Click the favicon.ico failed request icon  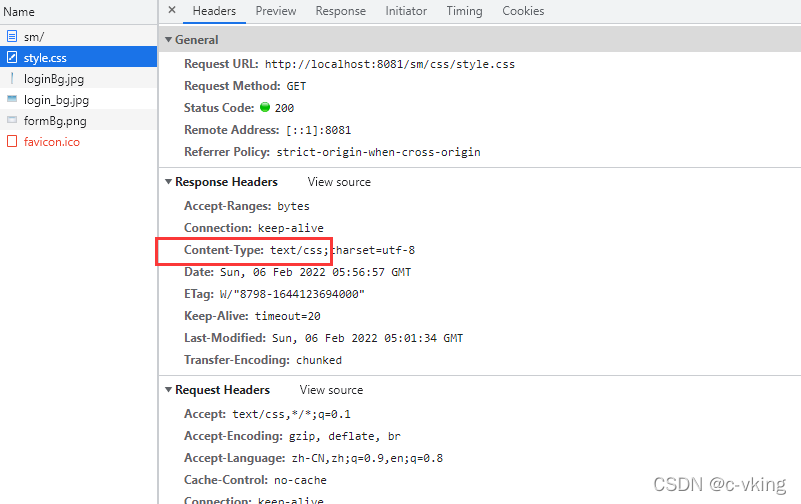[12, 141]
